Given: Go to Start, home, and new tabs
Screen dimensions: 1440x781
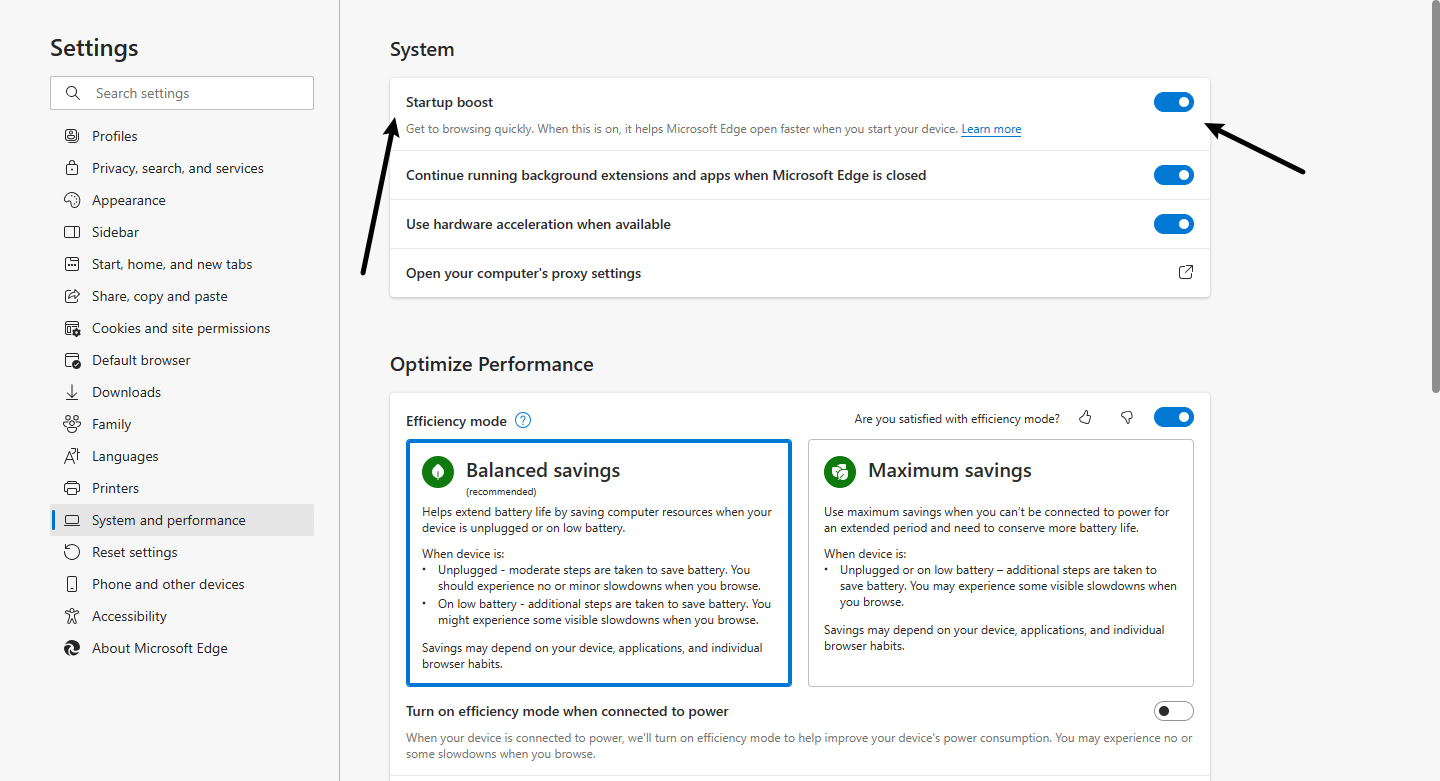Looking at the screenshot, I should 182,264.
